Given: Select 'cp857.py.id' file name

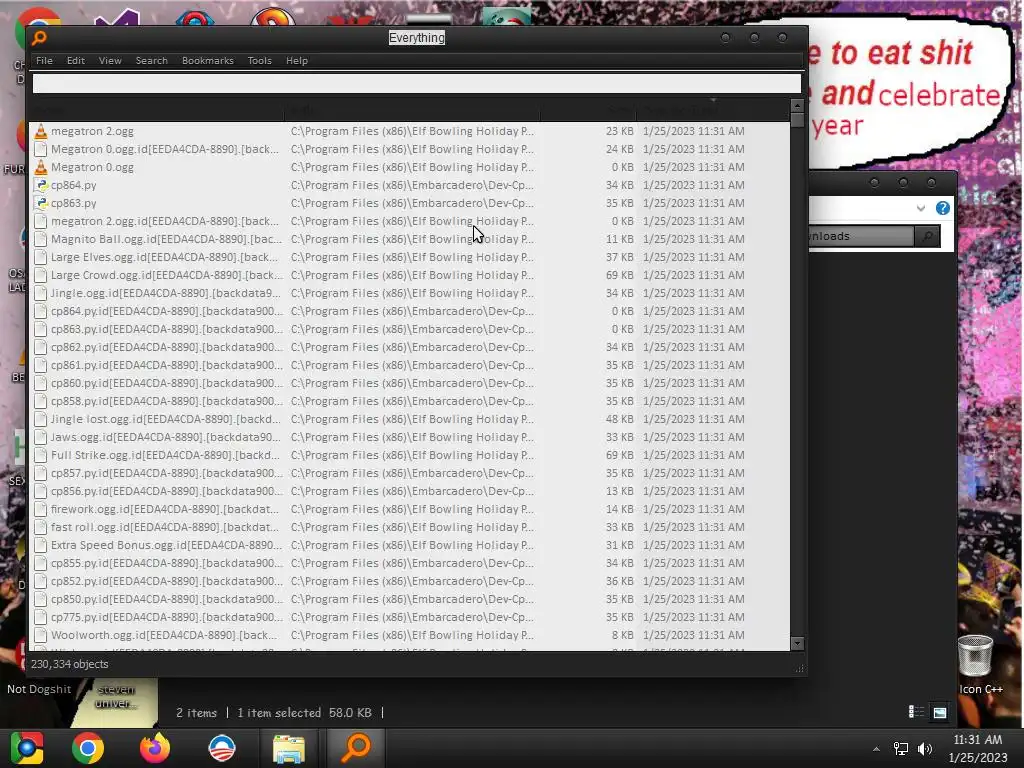Looking at the screenshot, I should pos(167,473).
